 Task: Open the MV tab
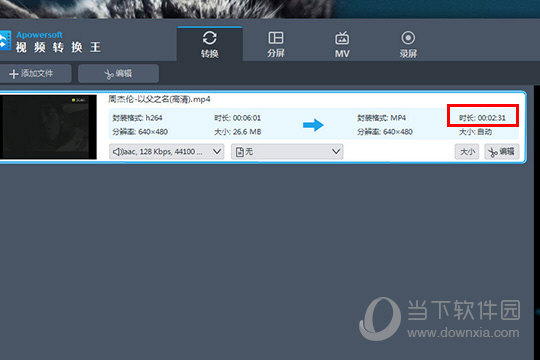[342, 44]
